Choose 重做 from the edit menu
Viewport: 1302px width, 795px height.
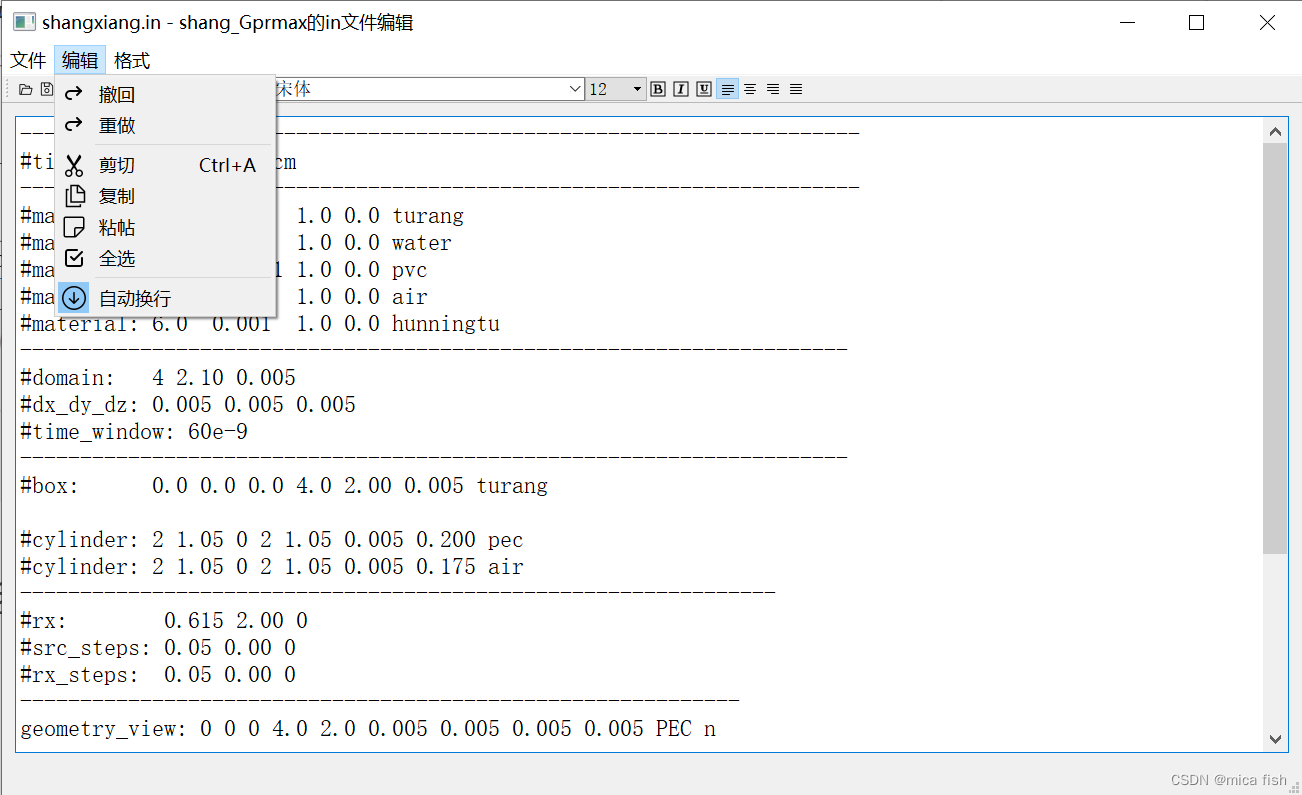(165, 125)
